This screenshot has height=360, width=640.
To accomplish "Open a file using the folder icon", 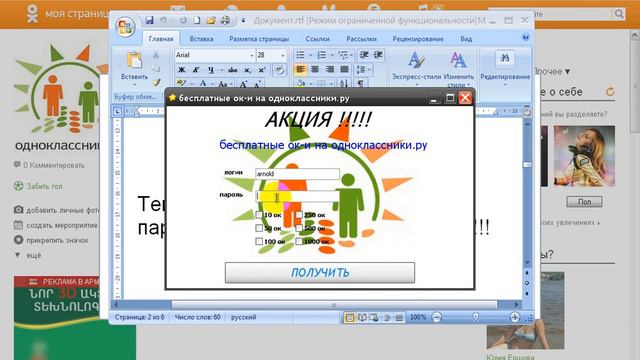I will [x=211, y=20].
